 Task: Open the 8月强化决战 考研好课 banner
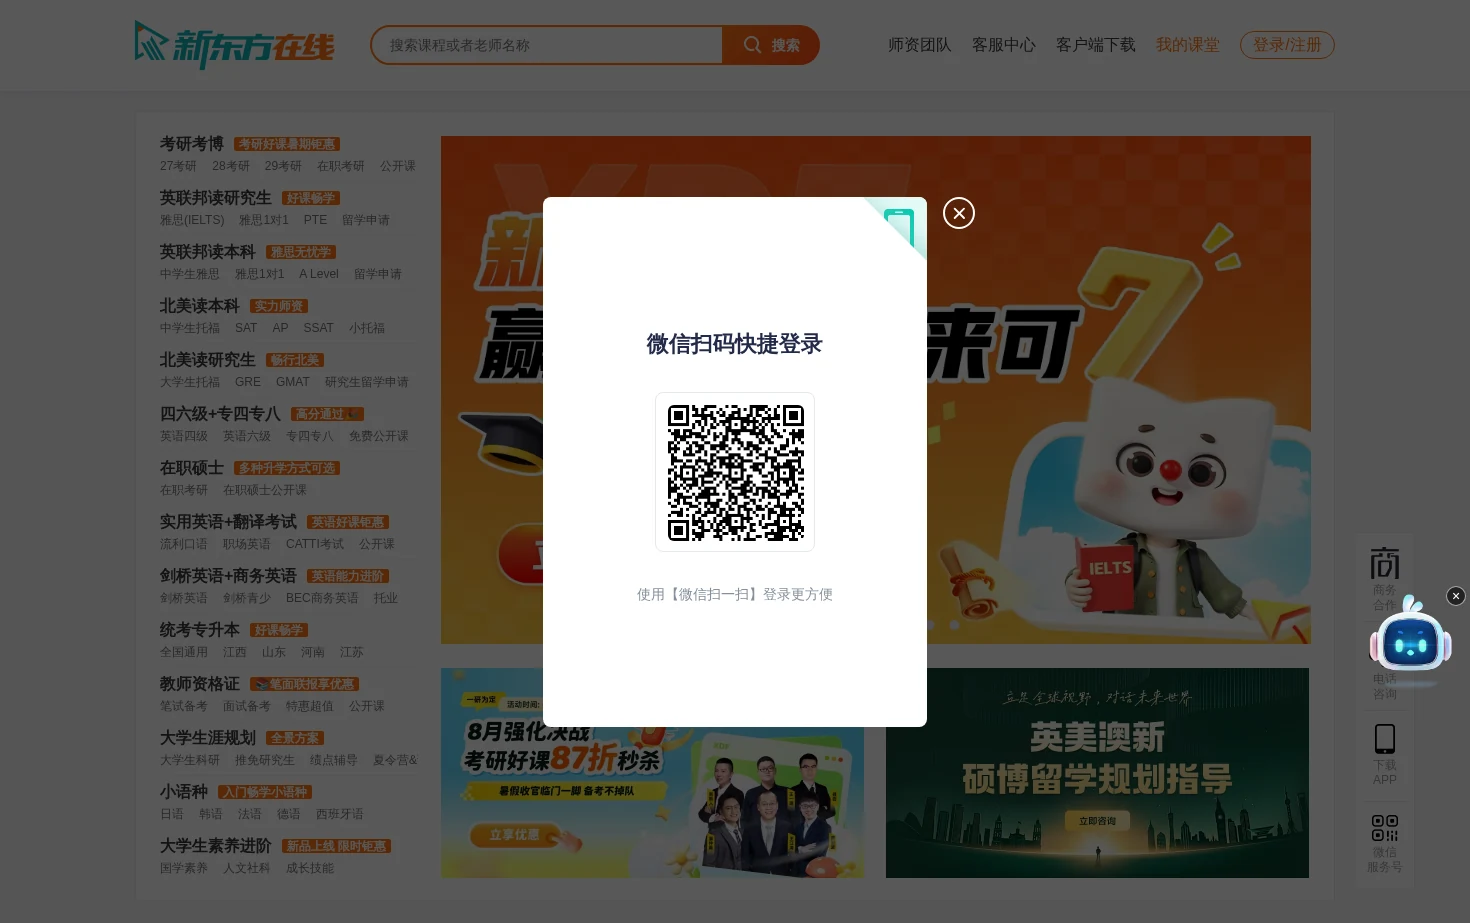tap(652, 773)
